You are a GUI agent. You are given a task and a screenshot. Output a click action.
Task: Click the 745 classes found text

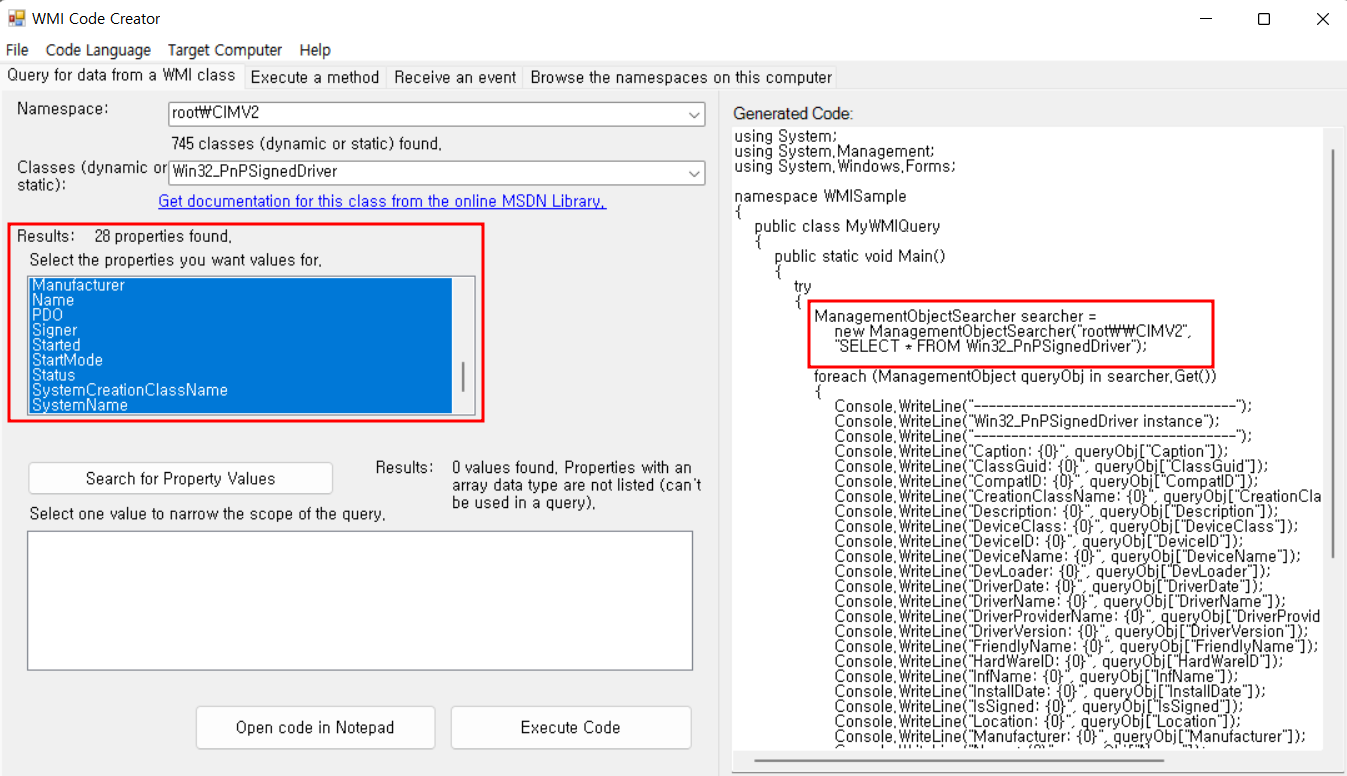(x=306, y=143)
